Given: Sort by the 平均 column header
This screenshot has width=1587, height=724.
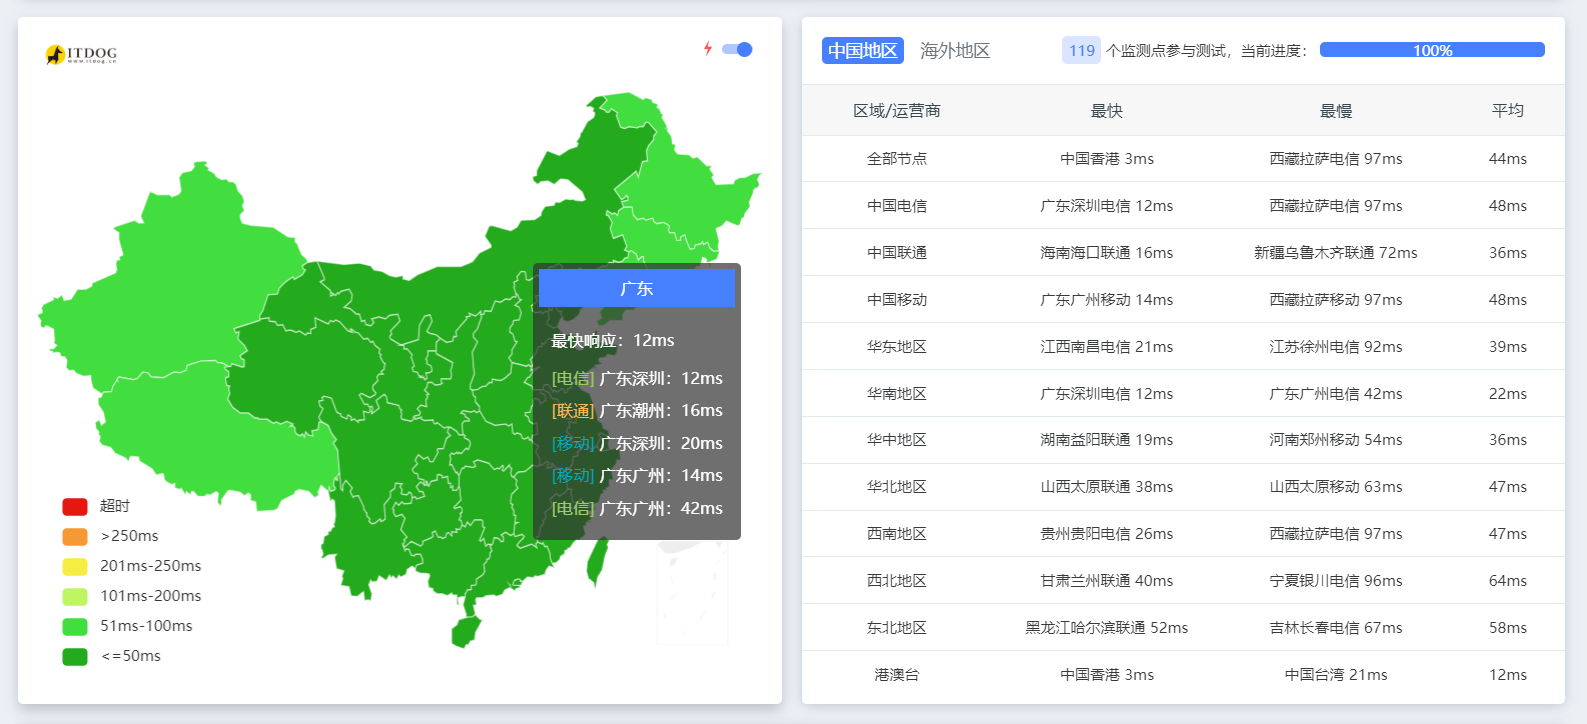Looking at the screenshot, I should [x=1507, y=111].
